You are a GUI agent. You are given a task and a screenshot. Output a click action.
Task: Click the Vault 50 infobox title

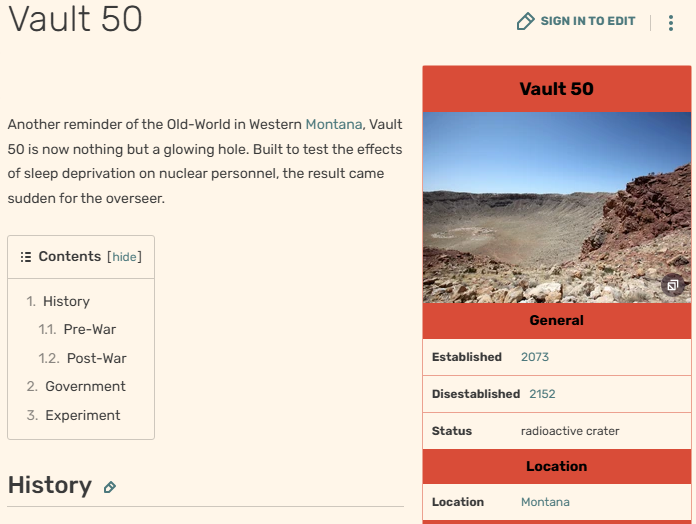(x=557, y=89)
